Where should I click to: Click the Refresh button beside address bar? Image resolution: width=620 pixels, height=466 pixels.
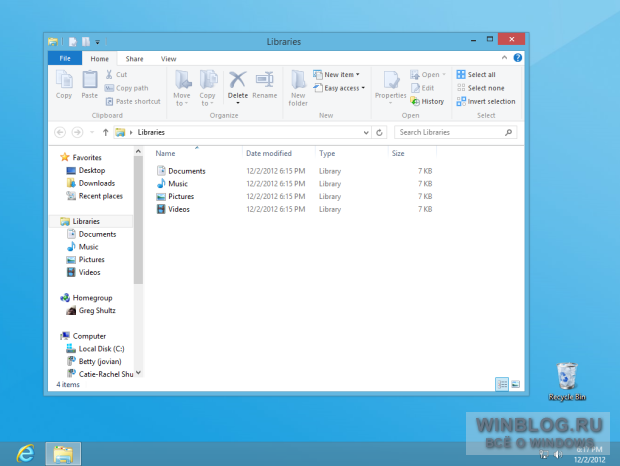[379, 132]
